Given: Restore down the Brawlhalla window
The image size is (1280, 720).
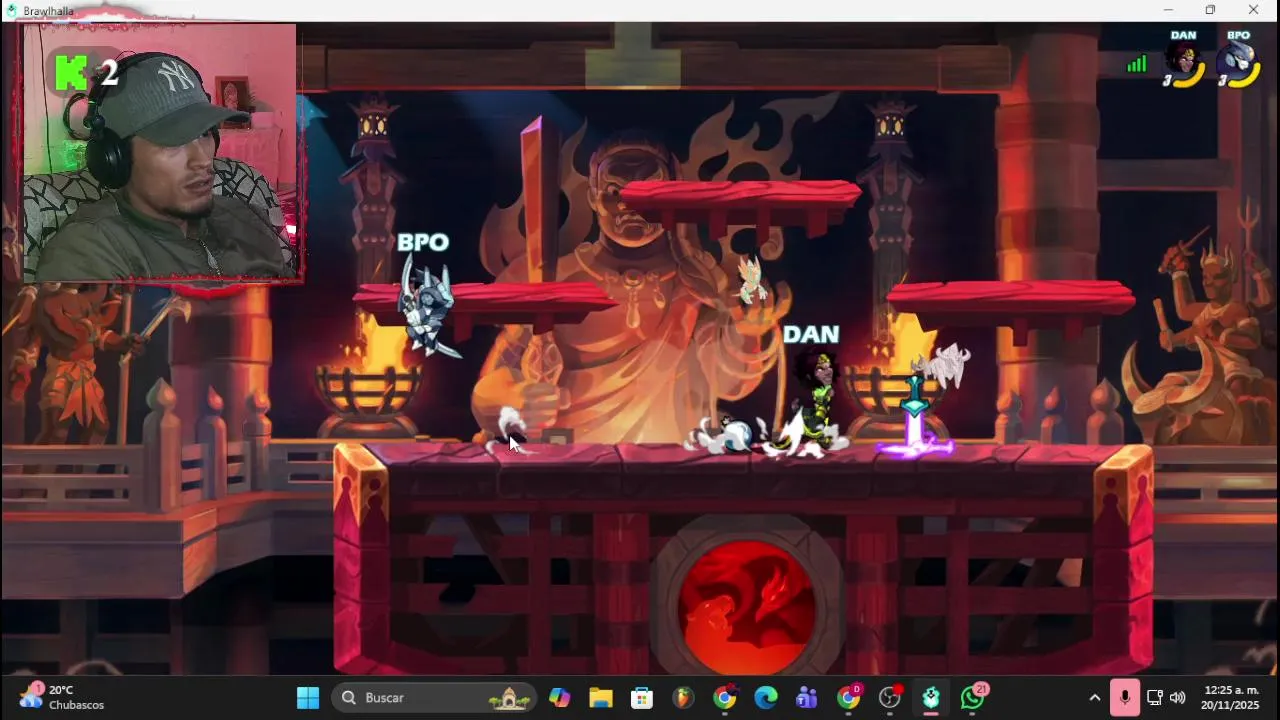Looking at the screenshot, I should point(1210,10).
